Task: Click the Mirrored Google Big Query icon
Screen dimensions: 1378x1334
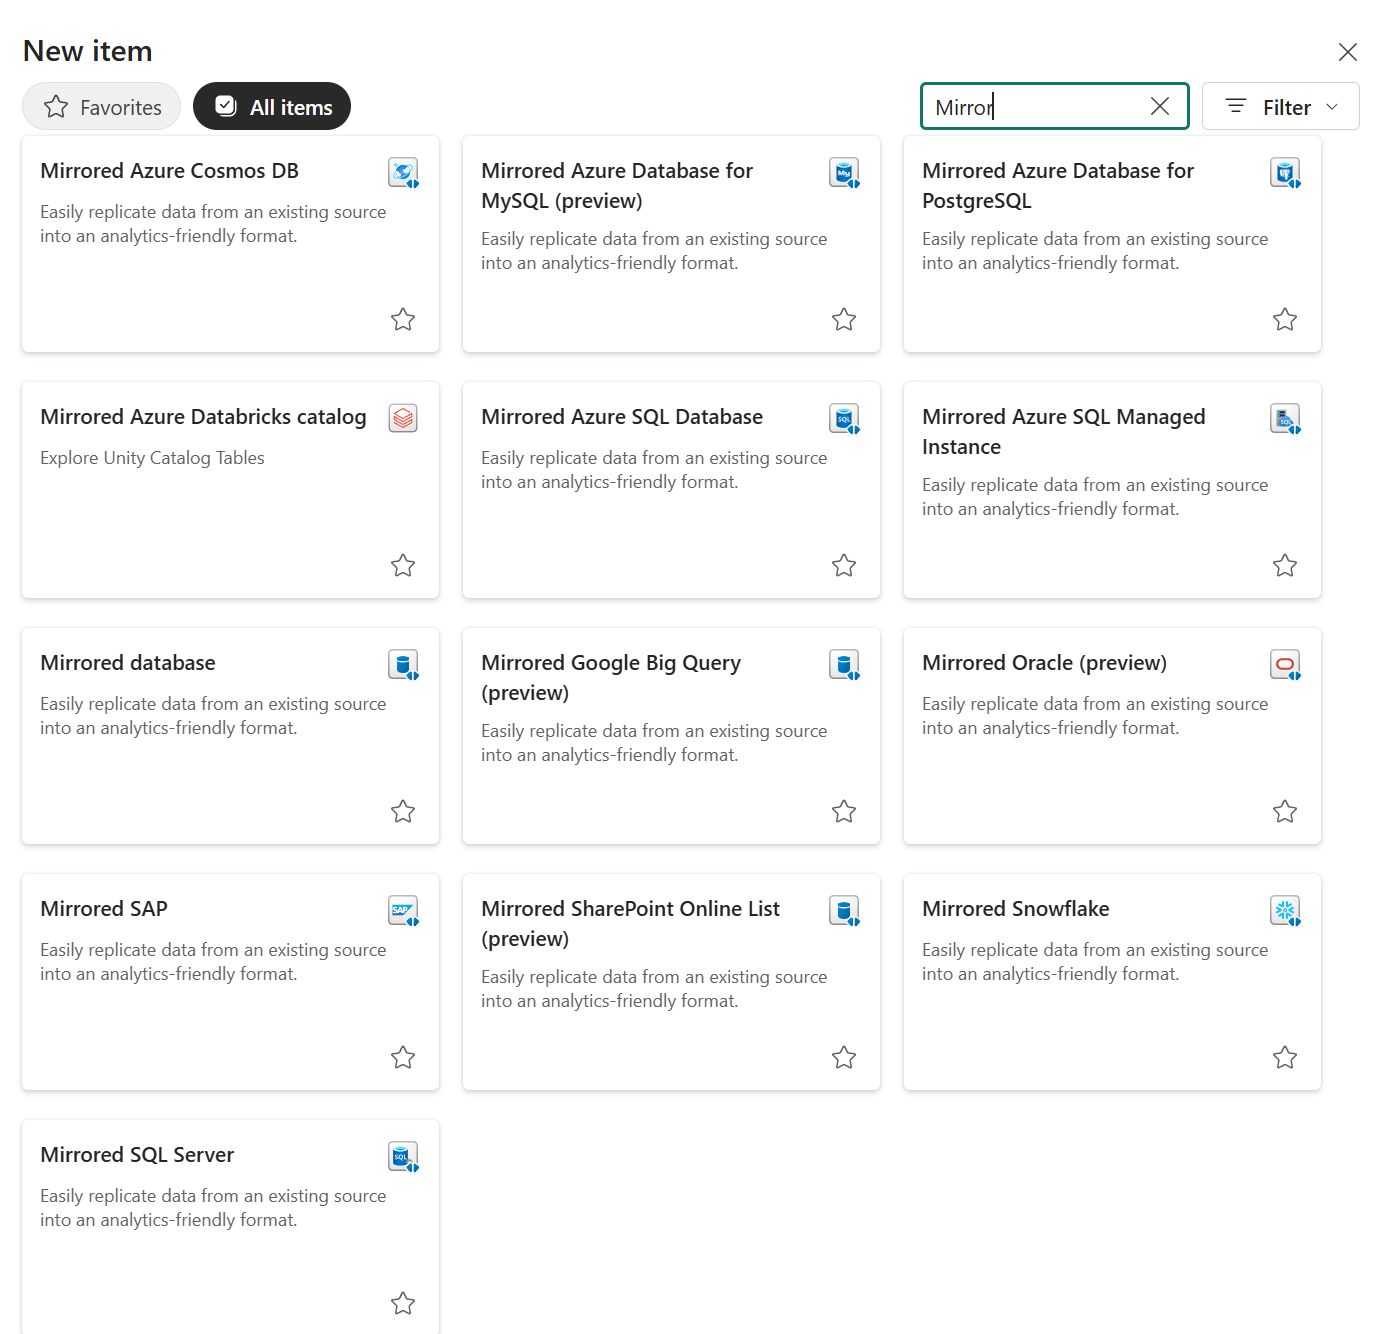Action: click(x=844, y=665)
